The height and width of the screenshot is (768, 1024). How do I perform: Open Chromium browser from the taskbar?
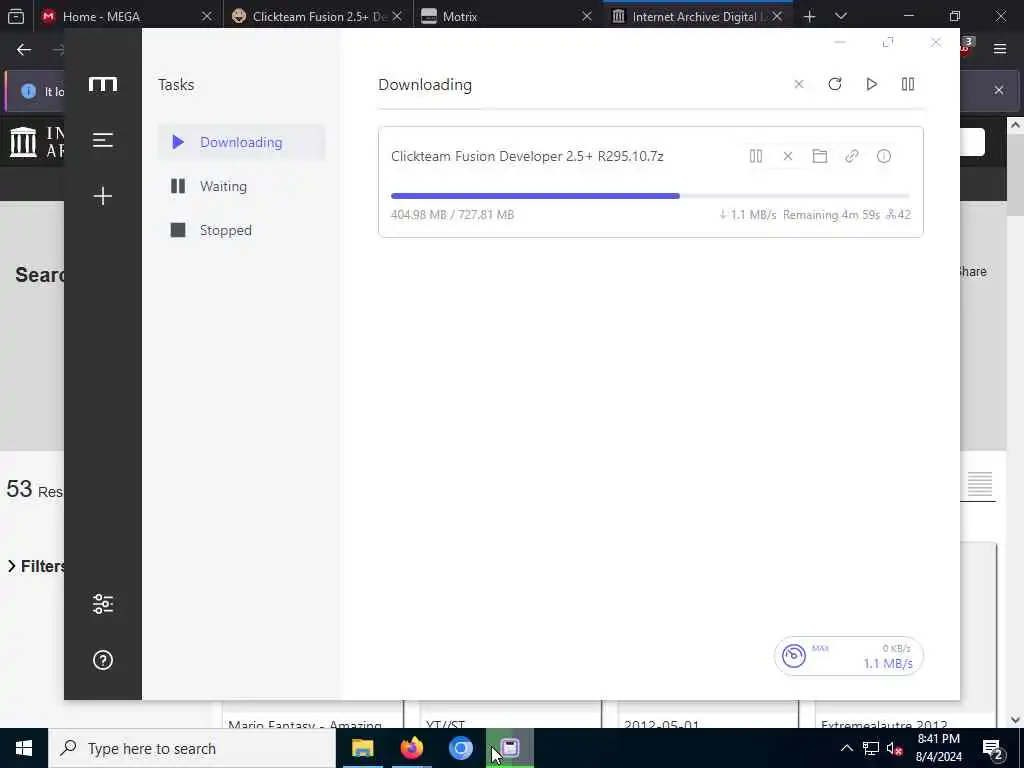[x=460, y=748]
